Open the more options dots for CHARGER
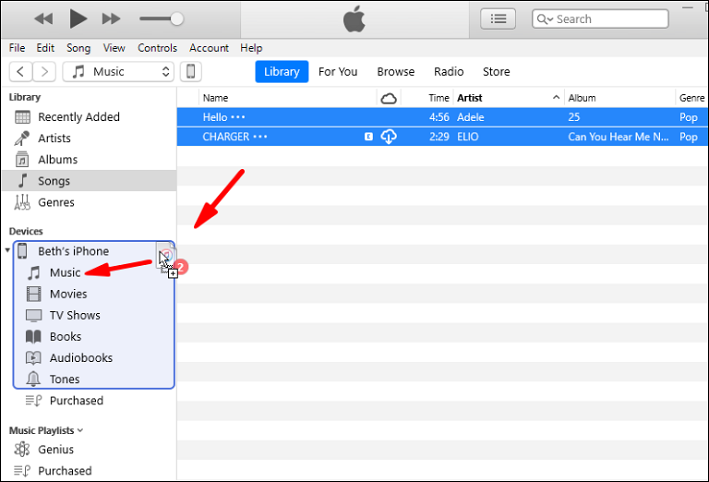 pos(260,137)
